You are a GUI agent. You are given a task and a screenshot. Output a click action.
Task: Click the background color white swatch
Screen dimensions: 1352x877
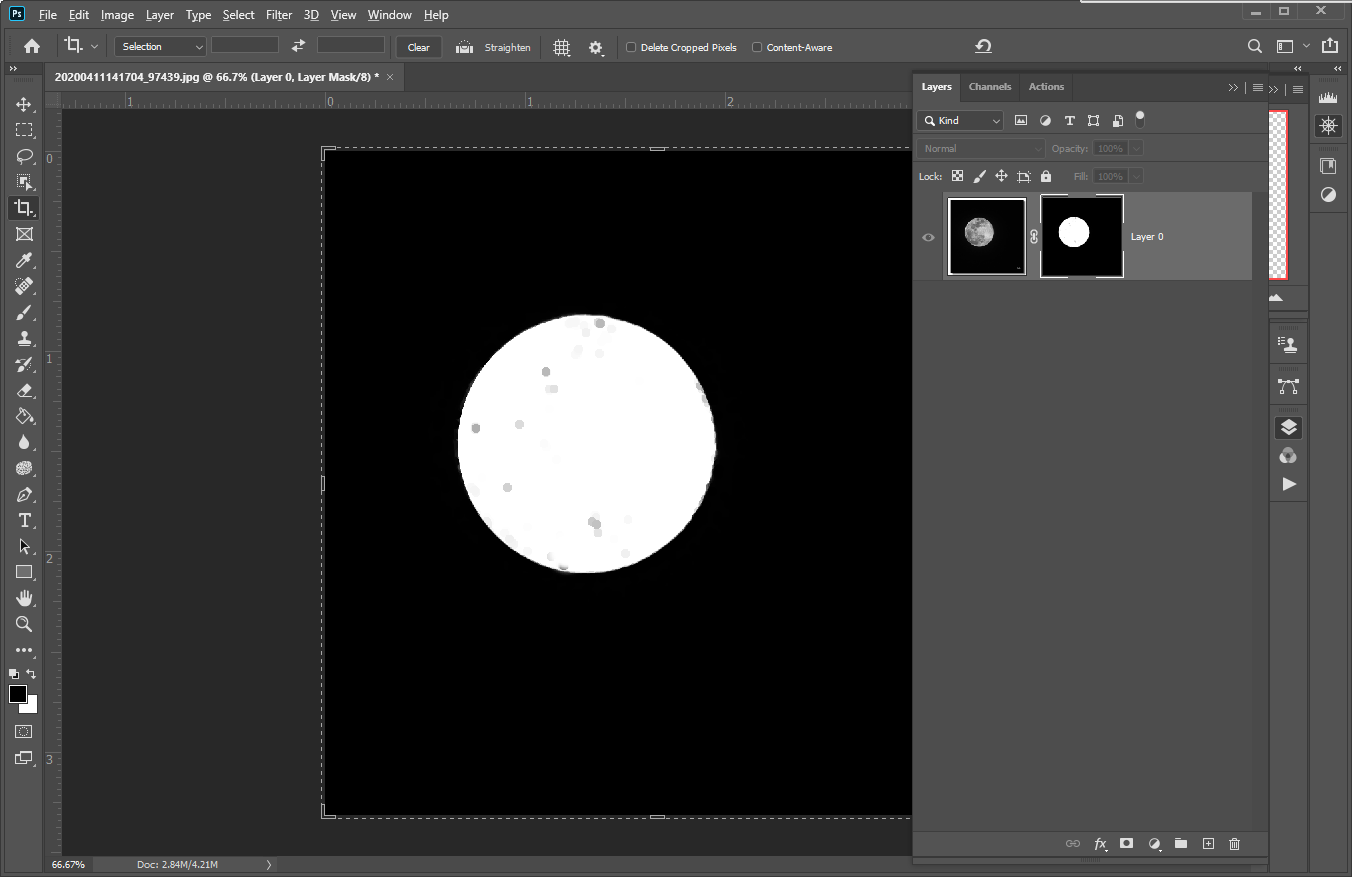coord(31,706)
